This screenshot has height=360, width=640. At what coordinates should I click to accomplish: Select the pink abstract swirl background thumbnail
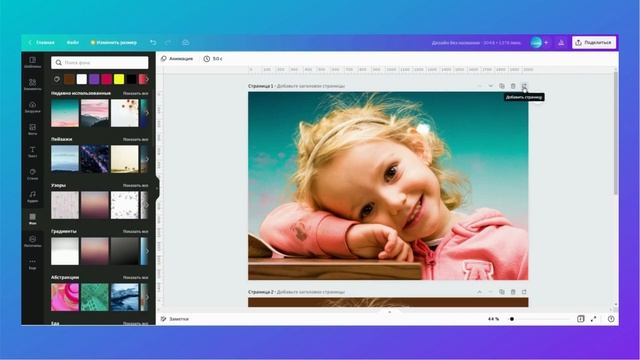click(65, 297)
